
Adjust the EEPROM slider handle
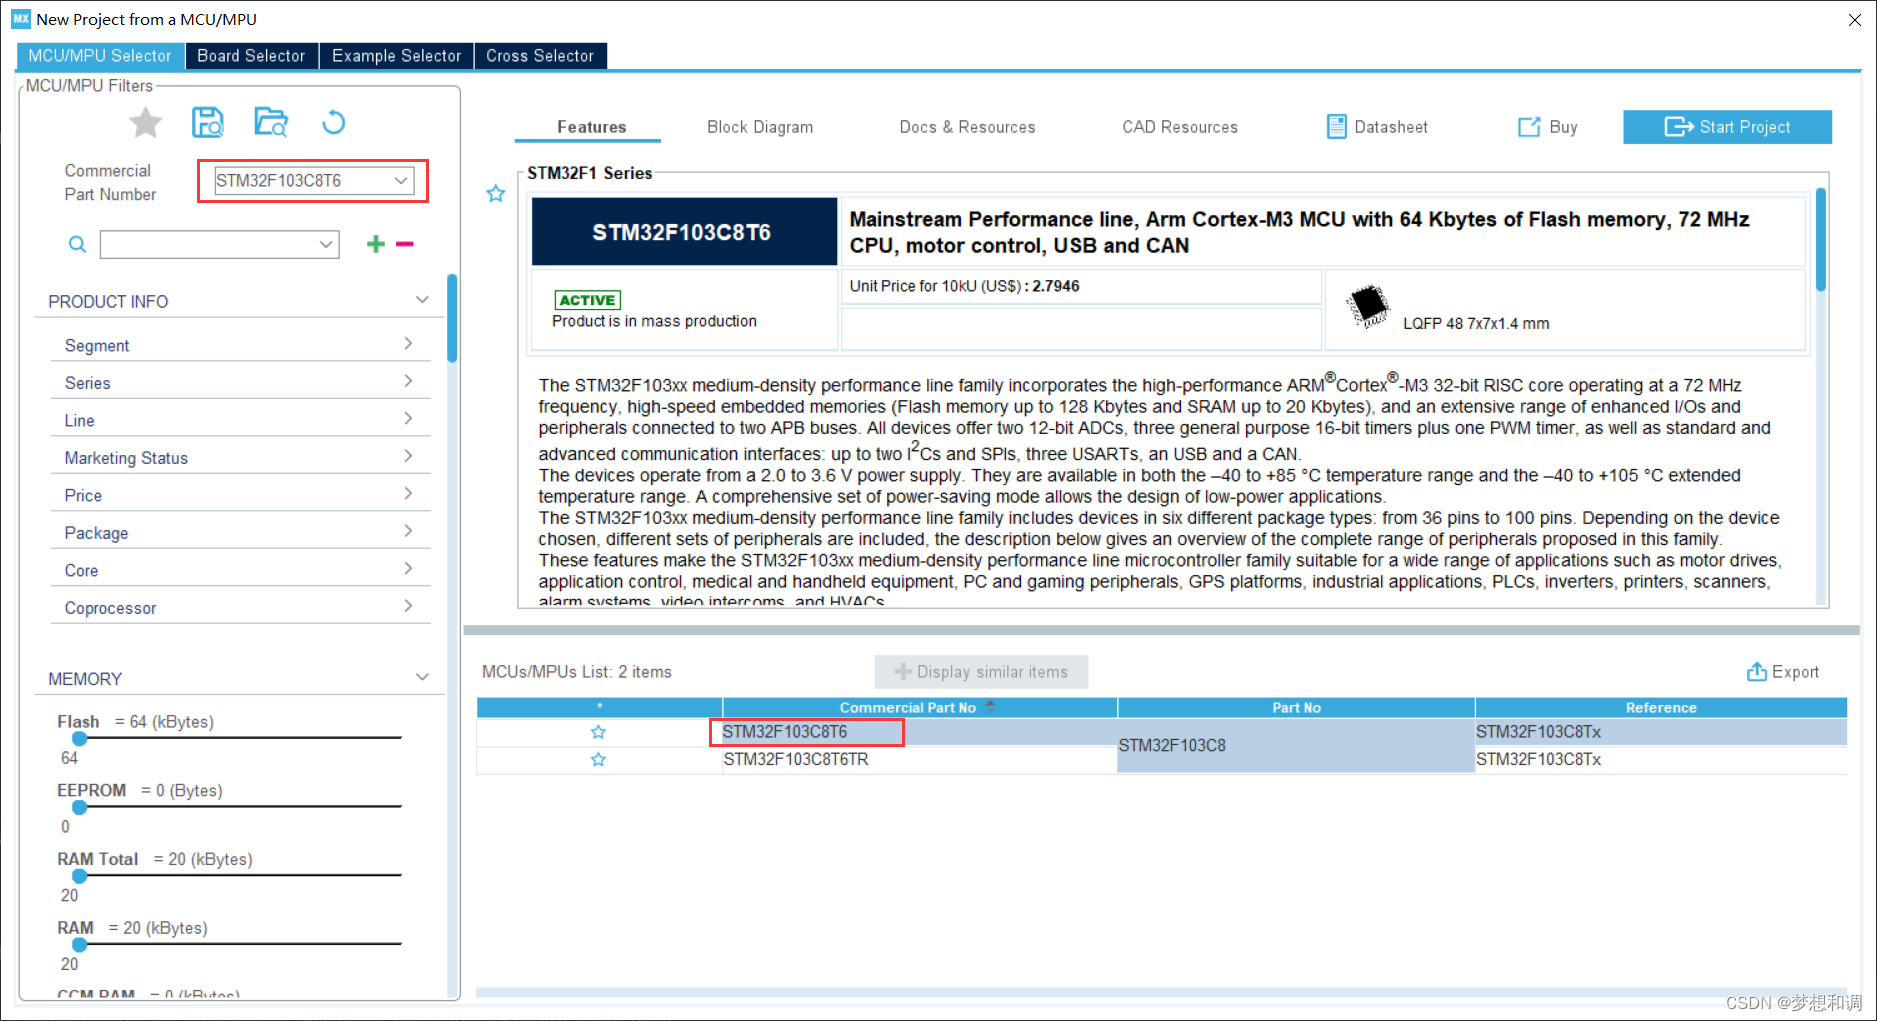79,808
